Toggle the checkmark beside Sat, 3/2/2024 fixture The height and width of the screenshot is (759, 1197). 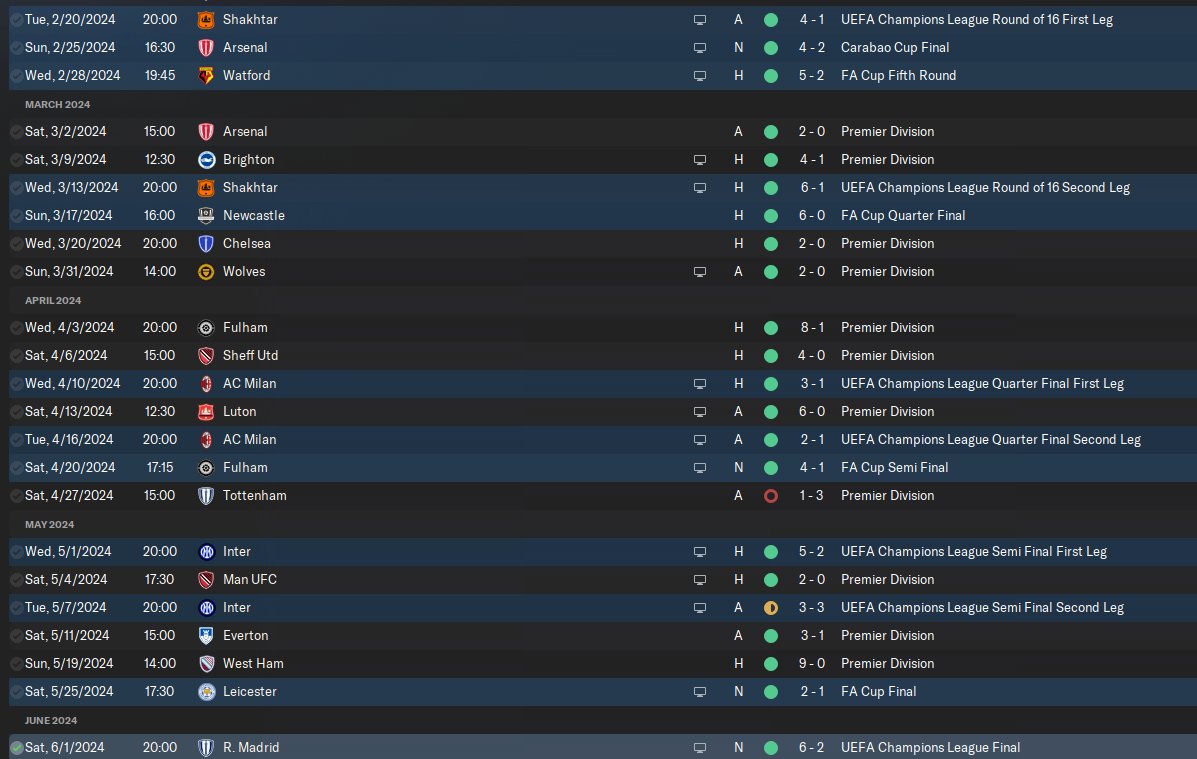(x=17, y=132)
